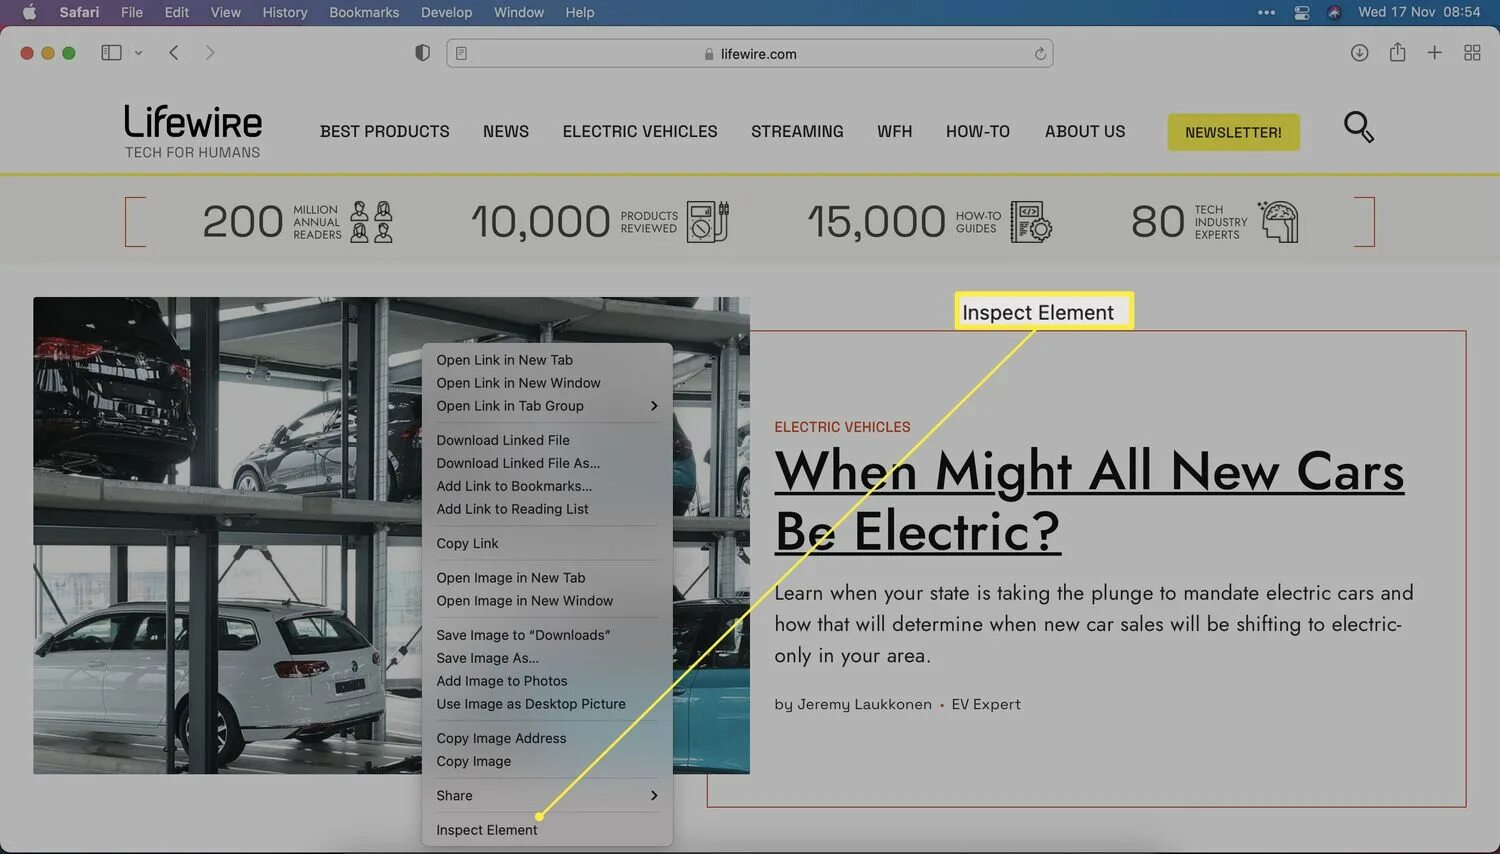Expand the Share submenu
Viewport: 1500px width, 854px height.
click(547, 796)
